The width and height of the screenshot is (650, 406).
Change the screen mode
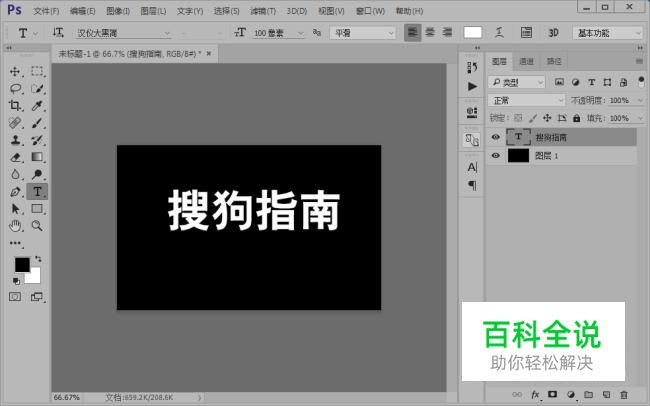[x=37, y=297]
